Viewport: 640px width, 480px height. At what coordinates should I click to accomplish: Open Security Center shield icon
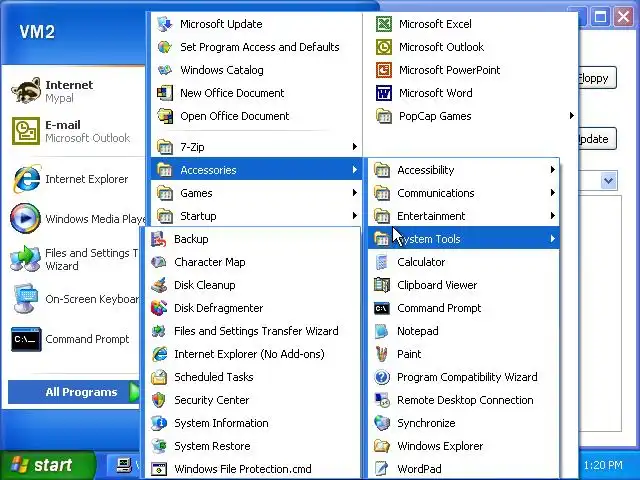click(x=158, y=400)
